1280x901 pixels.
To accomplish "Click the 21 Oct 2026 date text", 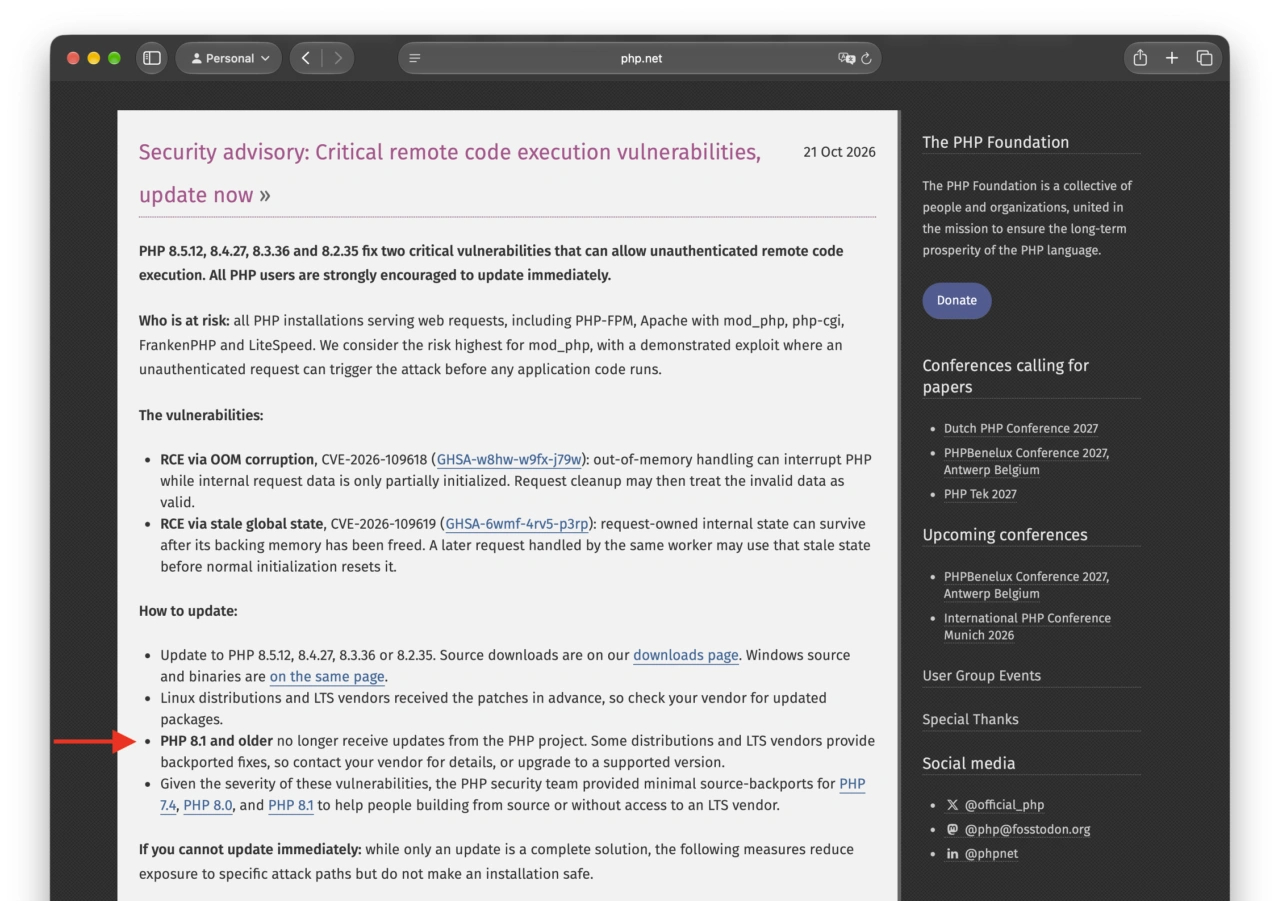I will [x=839, y=152].
